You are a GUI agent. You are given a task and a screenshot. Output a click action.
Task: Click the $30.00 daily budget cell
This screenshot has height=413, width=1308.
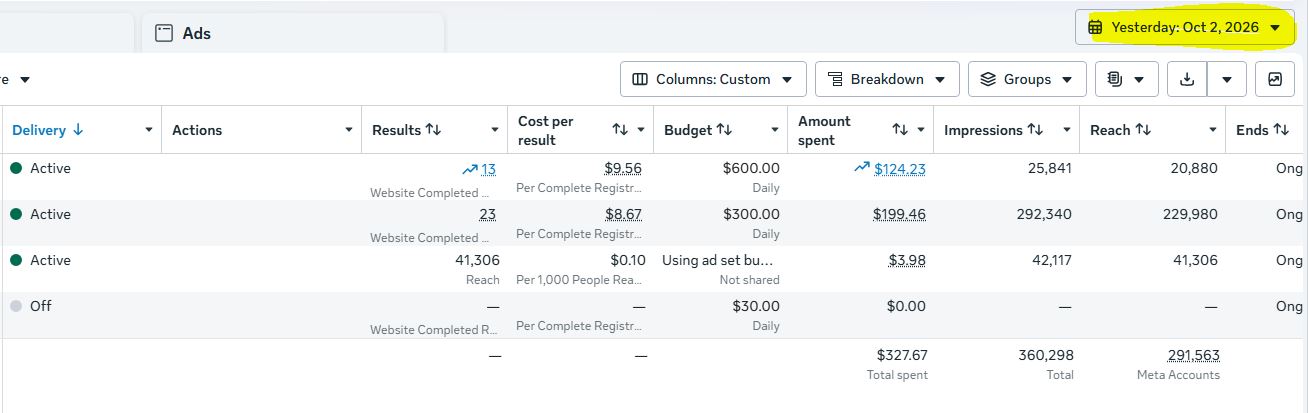(x=755, y=307)
